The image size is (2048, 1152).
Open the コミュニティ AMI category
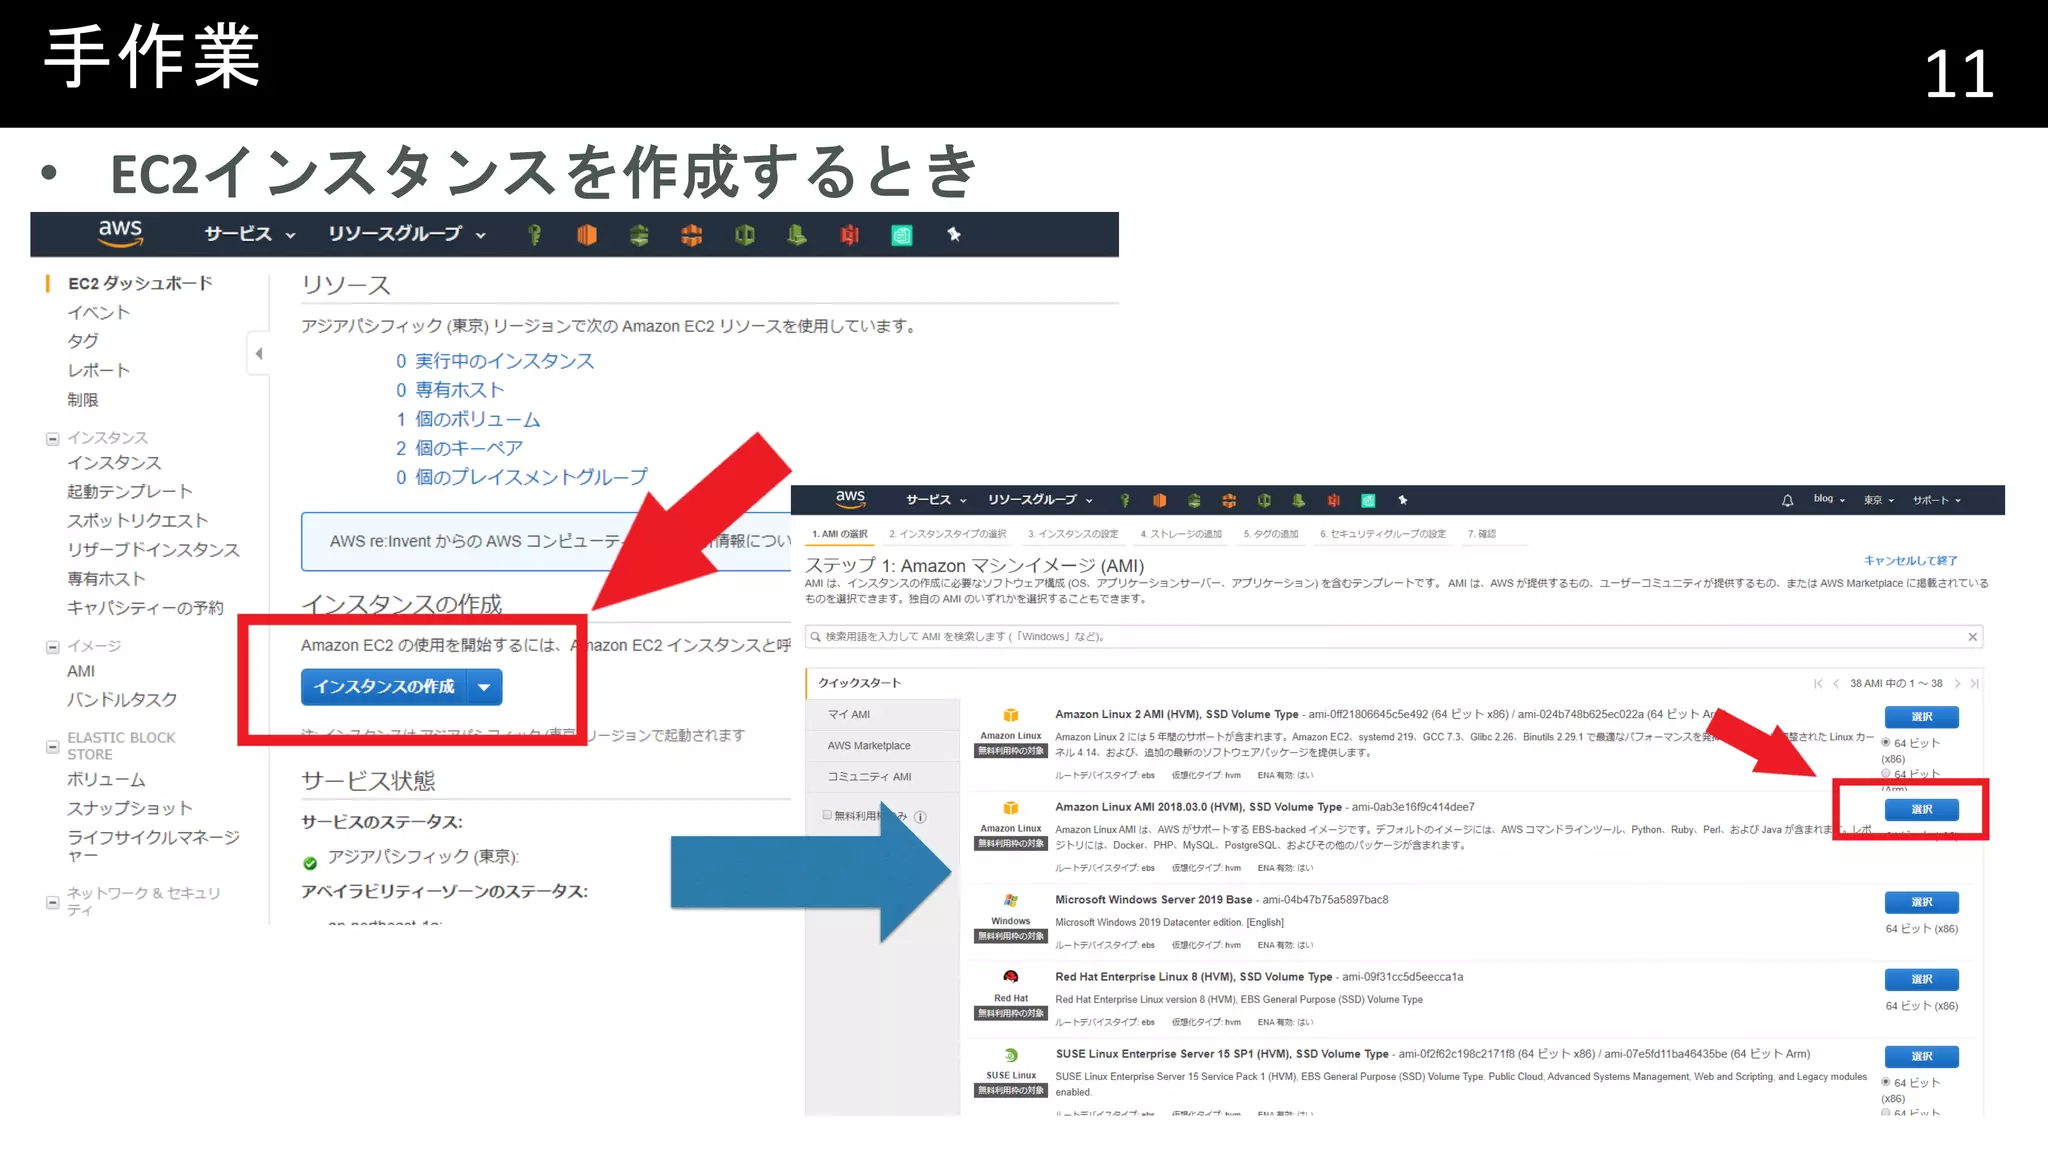pyautogui.click(x=883, y=777)
